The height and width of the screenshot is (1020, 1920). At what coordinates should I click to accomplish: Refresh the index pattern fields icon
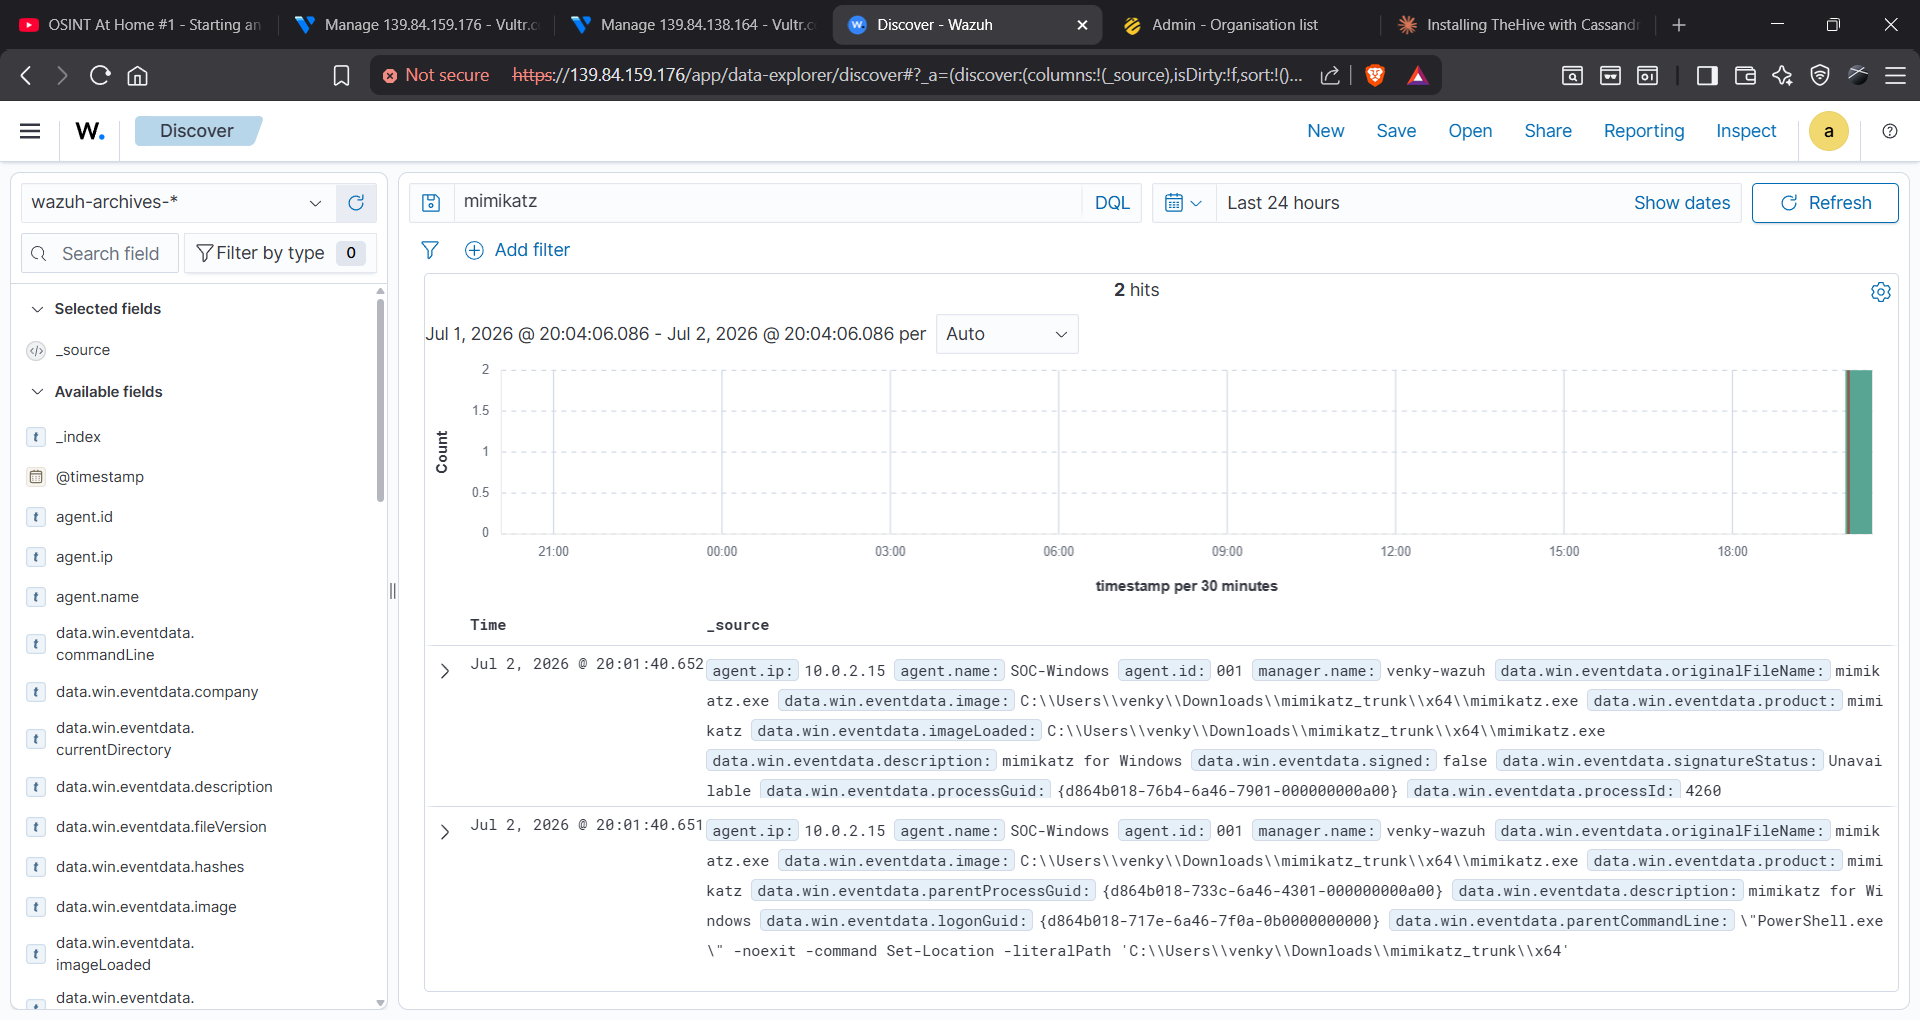click(x=356, y=203)
